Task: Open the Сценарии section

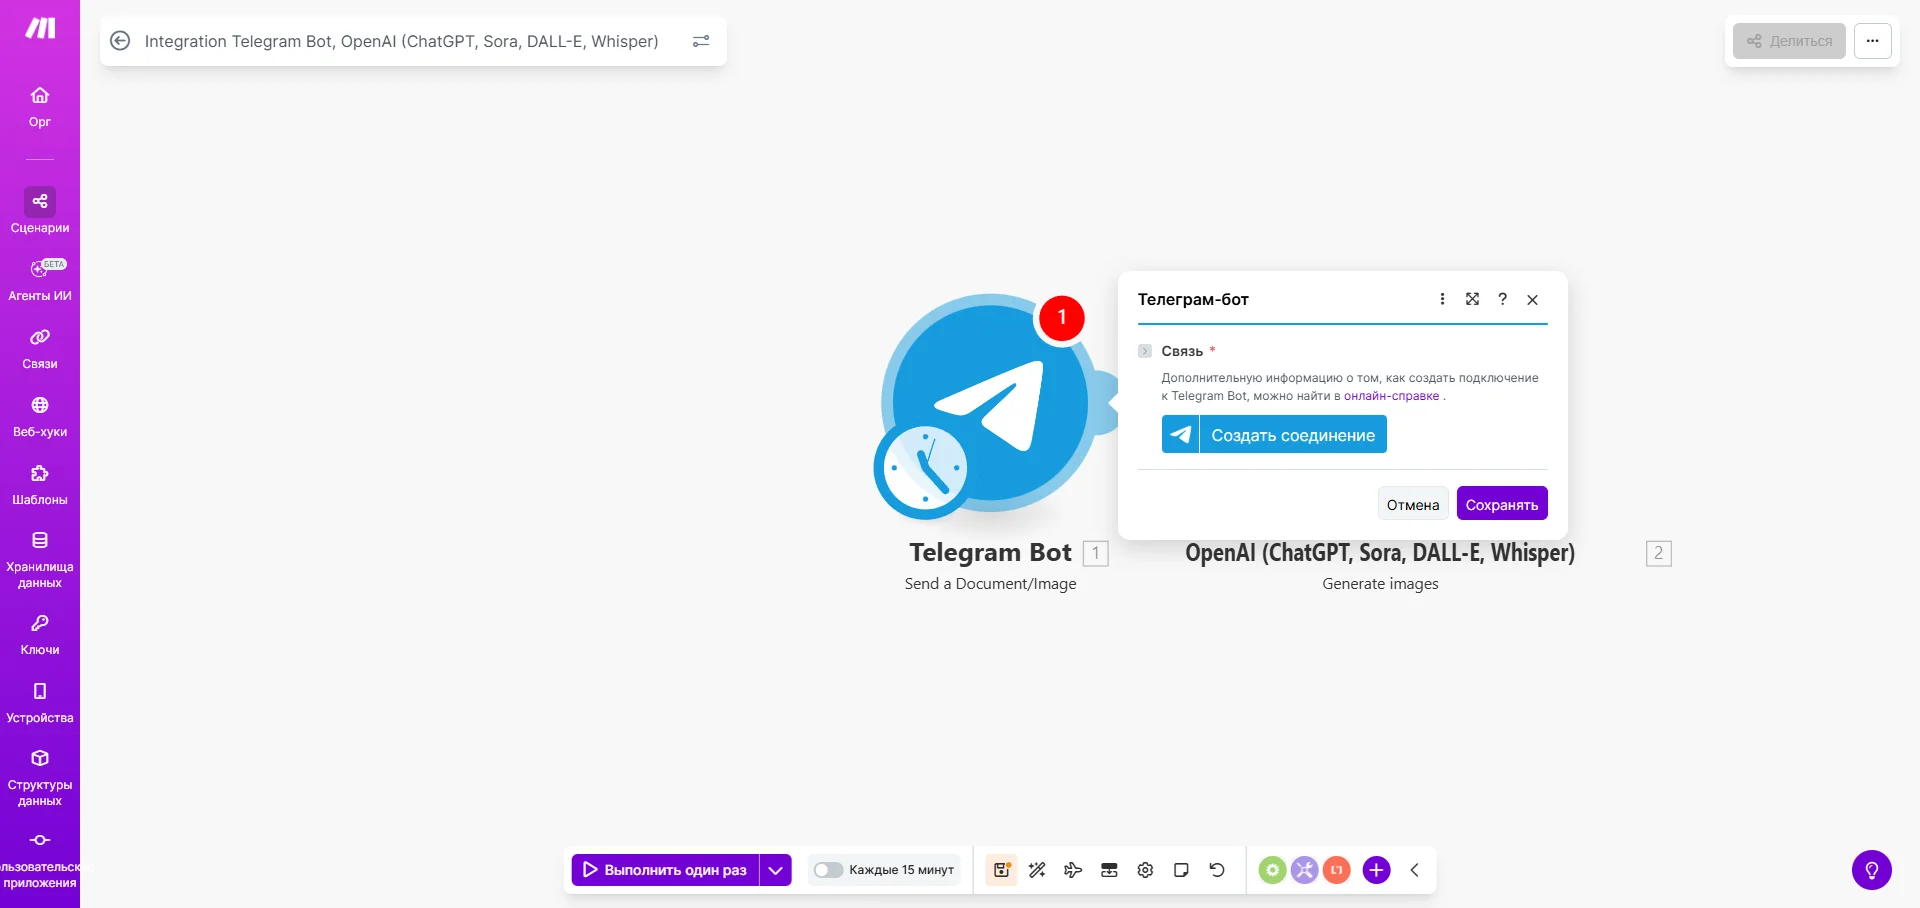Action: pyautogui.click(x=40, y=212)
